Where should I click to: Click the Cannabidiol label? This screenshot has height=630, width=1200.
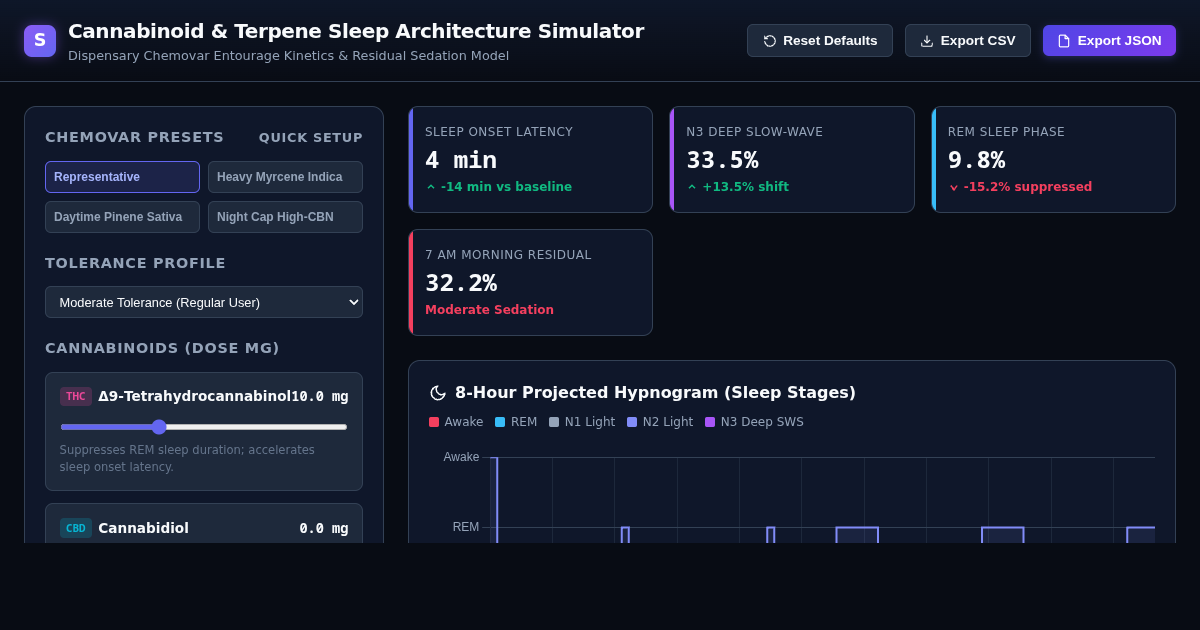(143, 528)
